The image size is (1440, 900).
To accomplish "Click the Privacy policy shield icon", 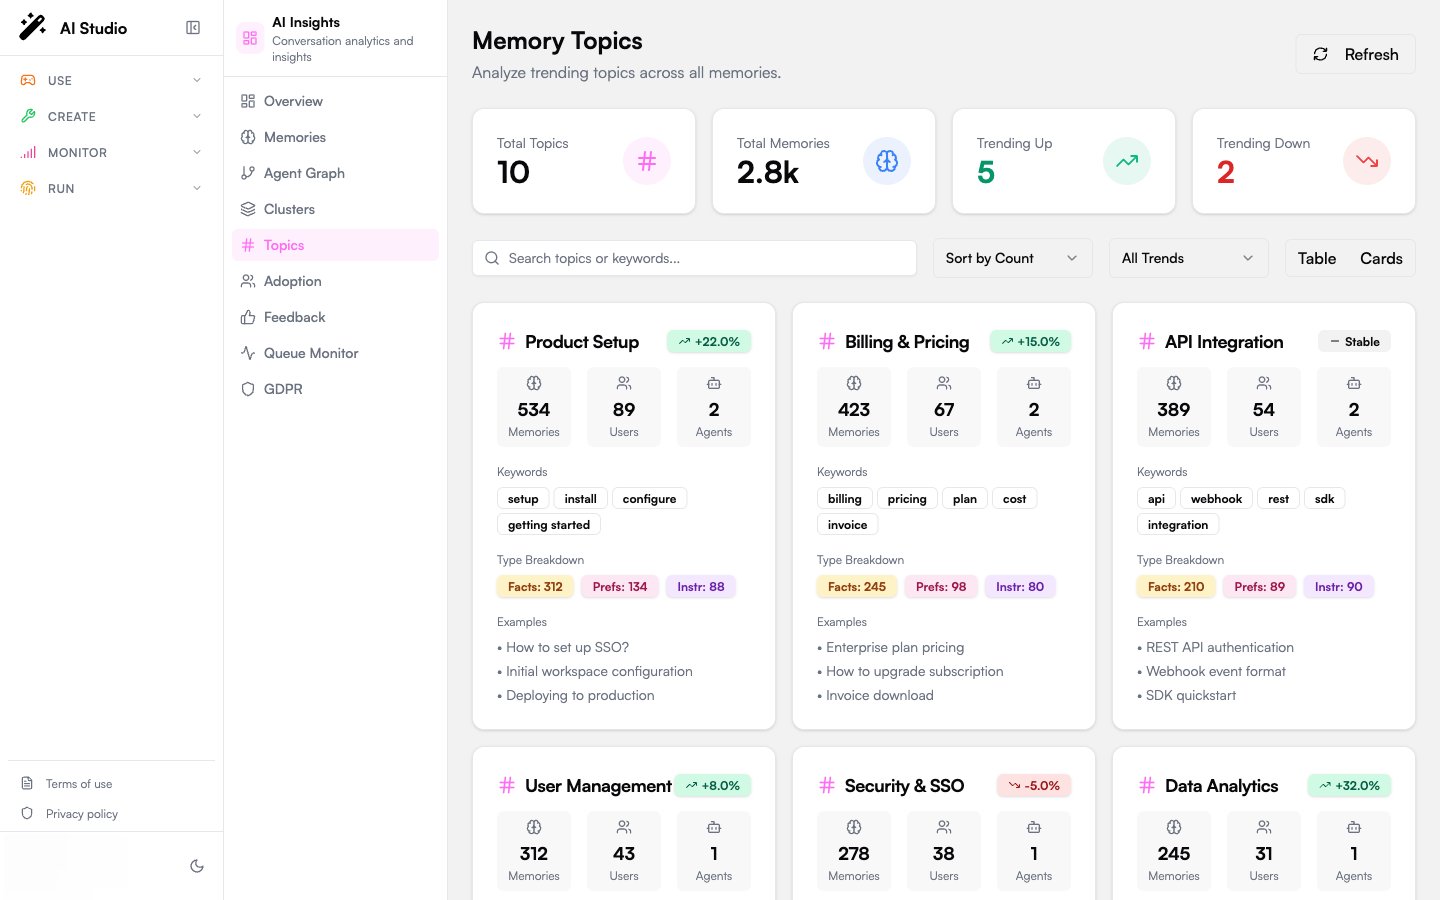I will (27, 814).
